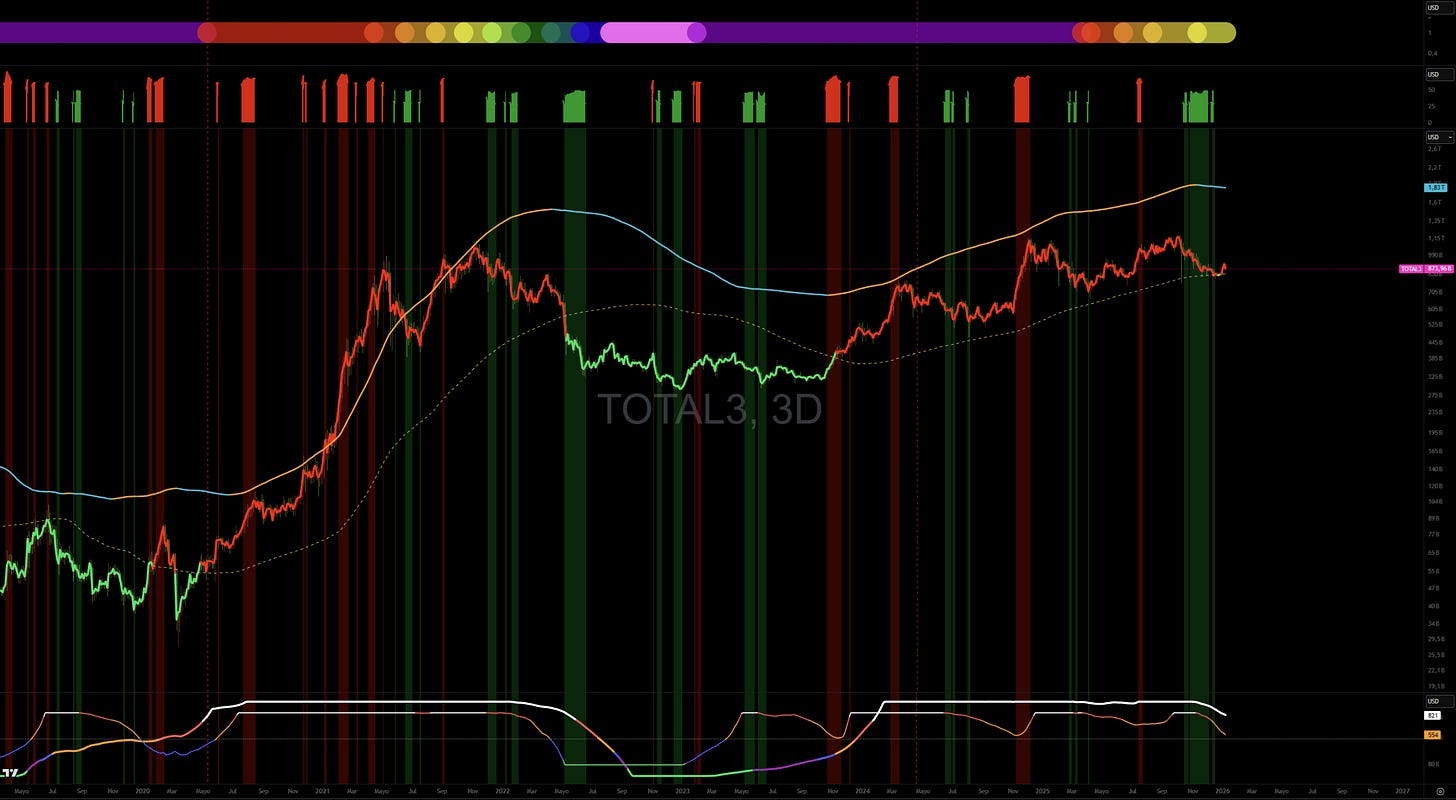Click the 34 B price scale level
The image size is (1456, 800).
click(x=1434, y=623)
